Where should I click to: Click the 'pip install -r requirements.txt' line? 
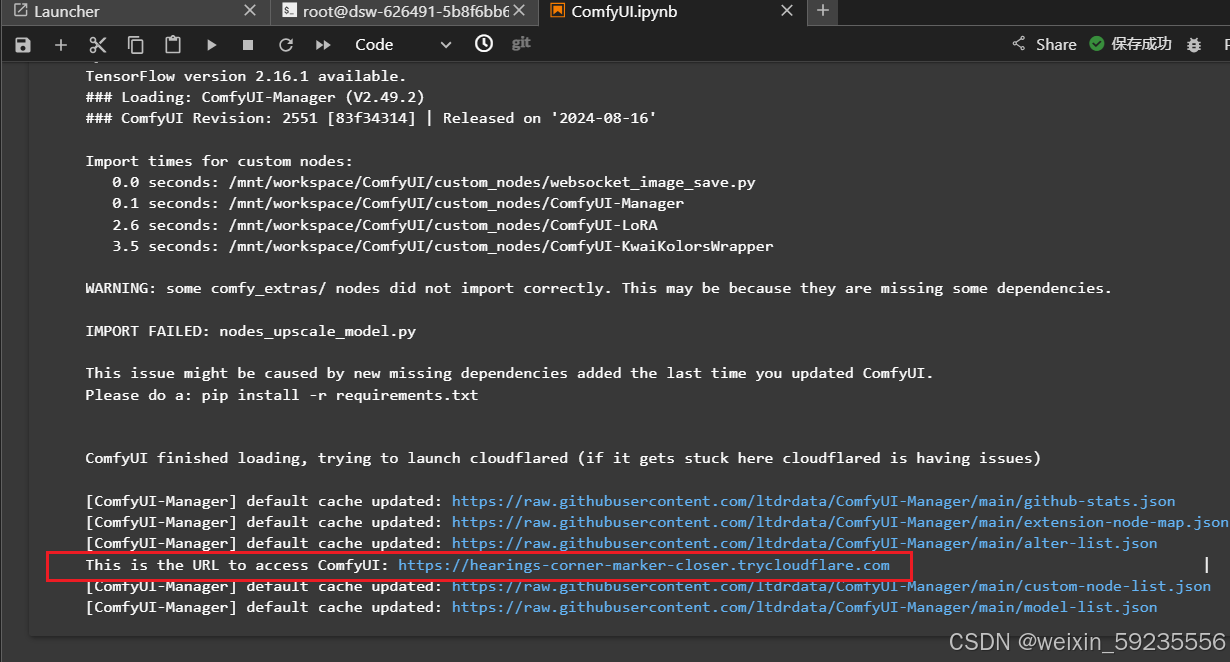(x=282, y=395)
